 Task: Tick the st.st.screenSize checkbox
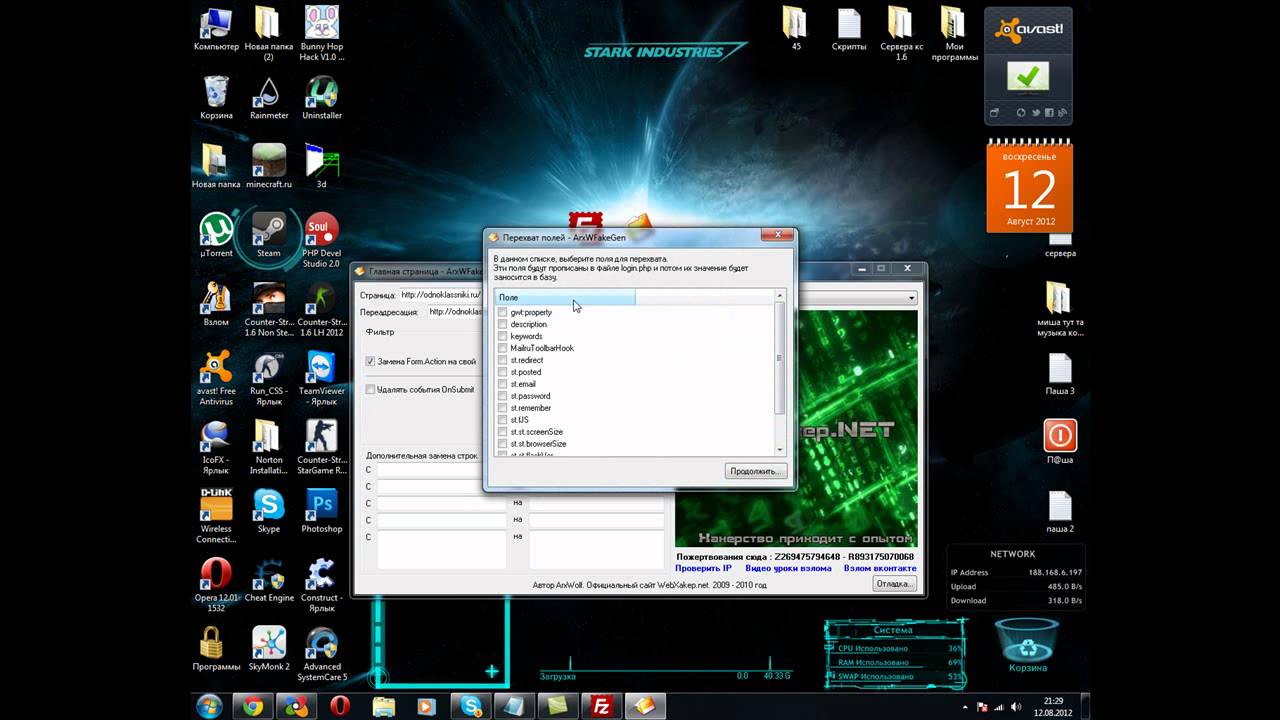coord(503,432)
